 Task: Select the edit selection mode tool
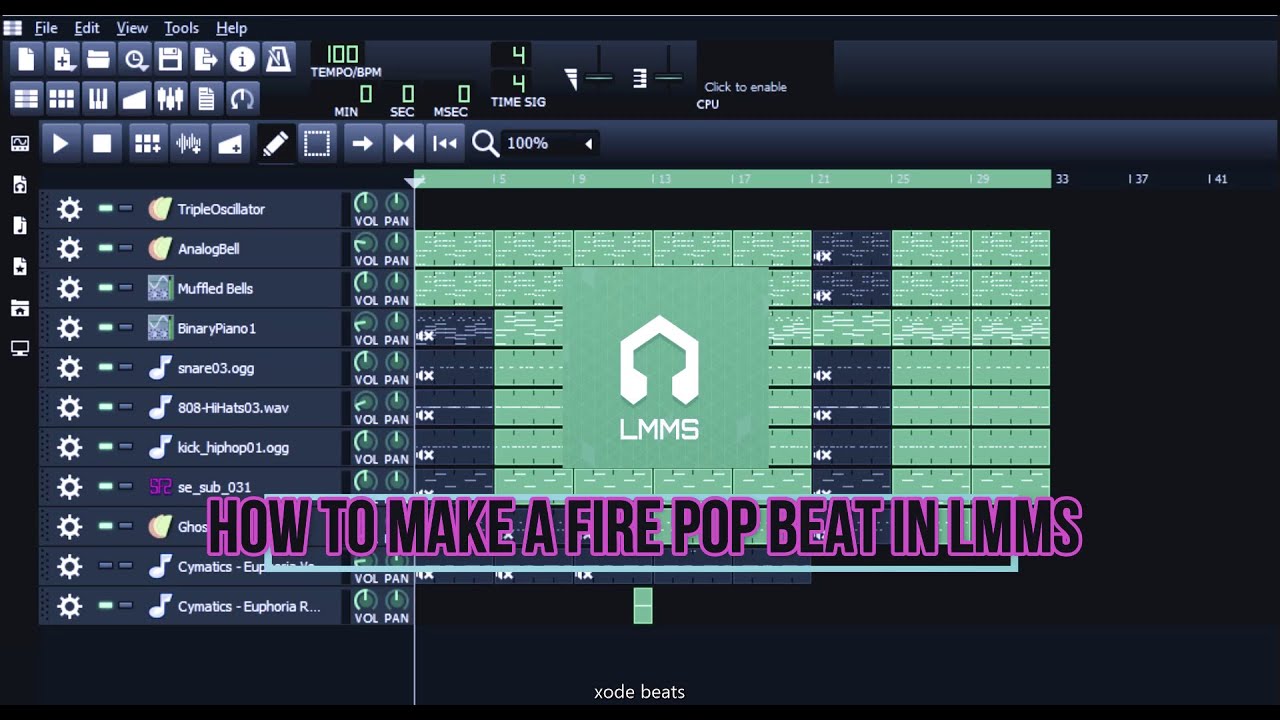pyautogui.click(x=317, y=144)
